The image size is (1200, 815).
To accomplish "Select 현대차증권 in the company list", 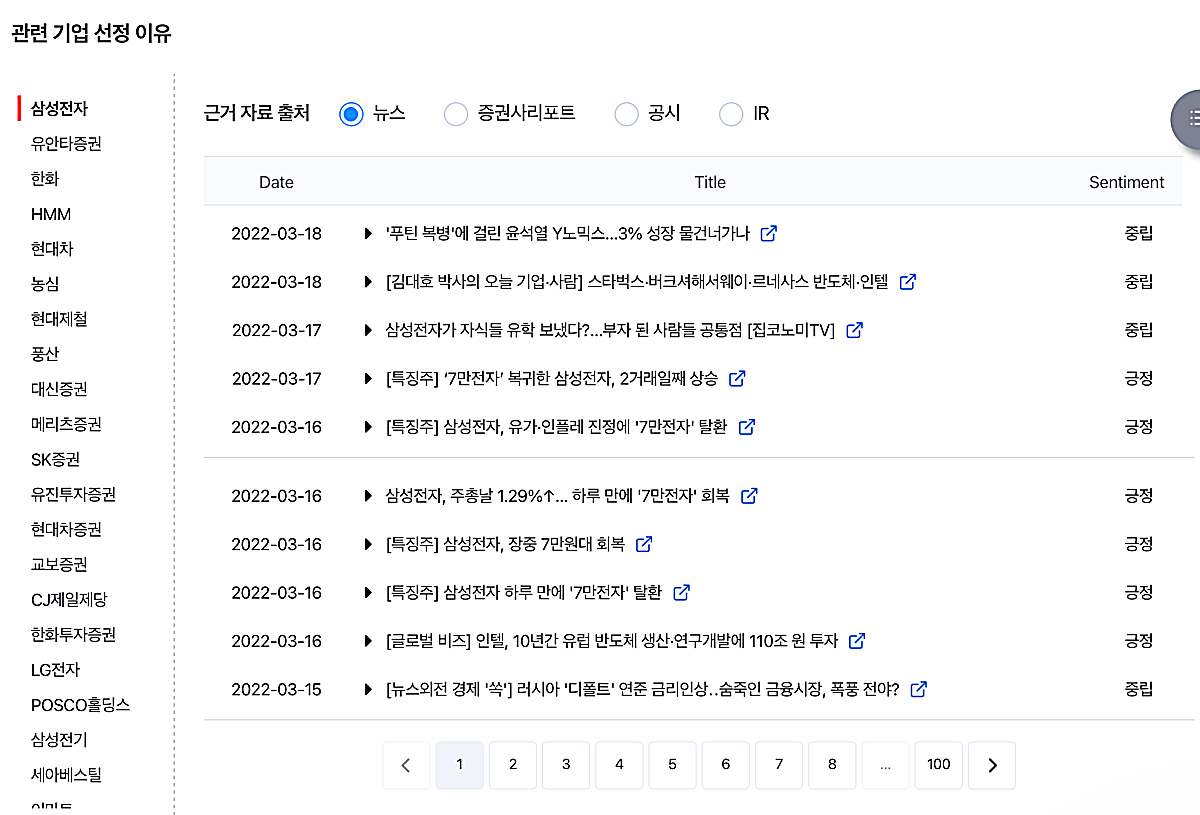I will (66, 530).
